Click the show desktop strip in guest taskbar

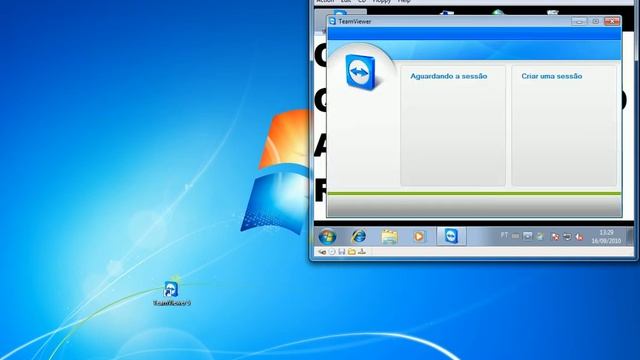tap(630, 236)
